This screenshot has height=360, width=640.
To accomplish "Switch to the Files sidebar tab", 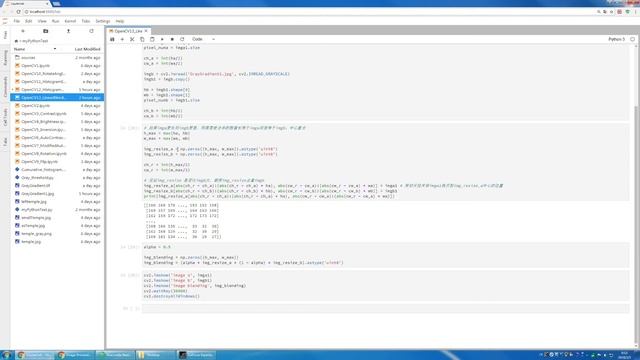I will (x=5, y=35).
